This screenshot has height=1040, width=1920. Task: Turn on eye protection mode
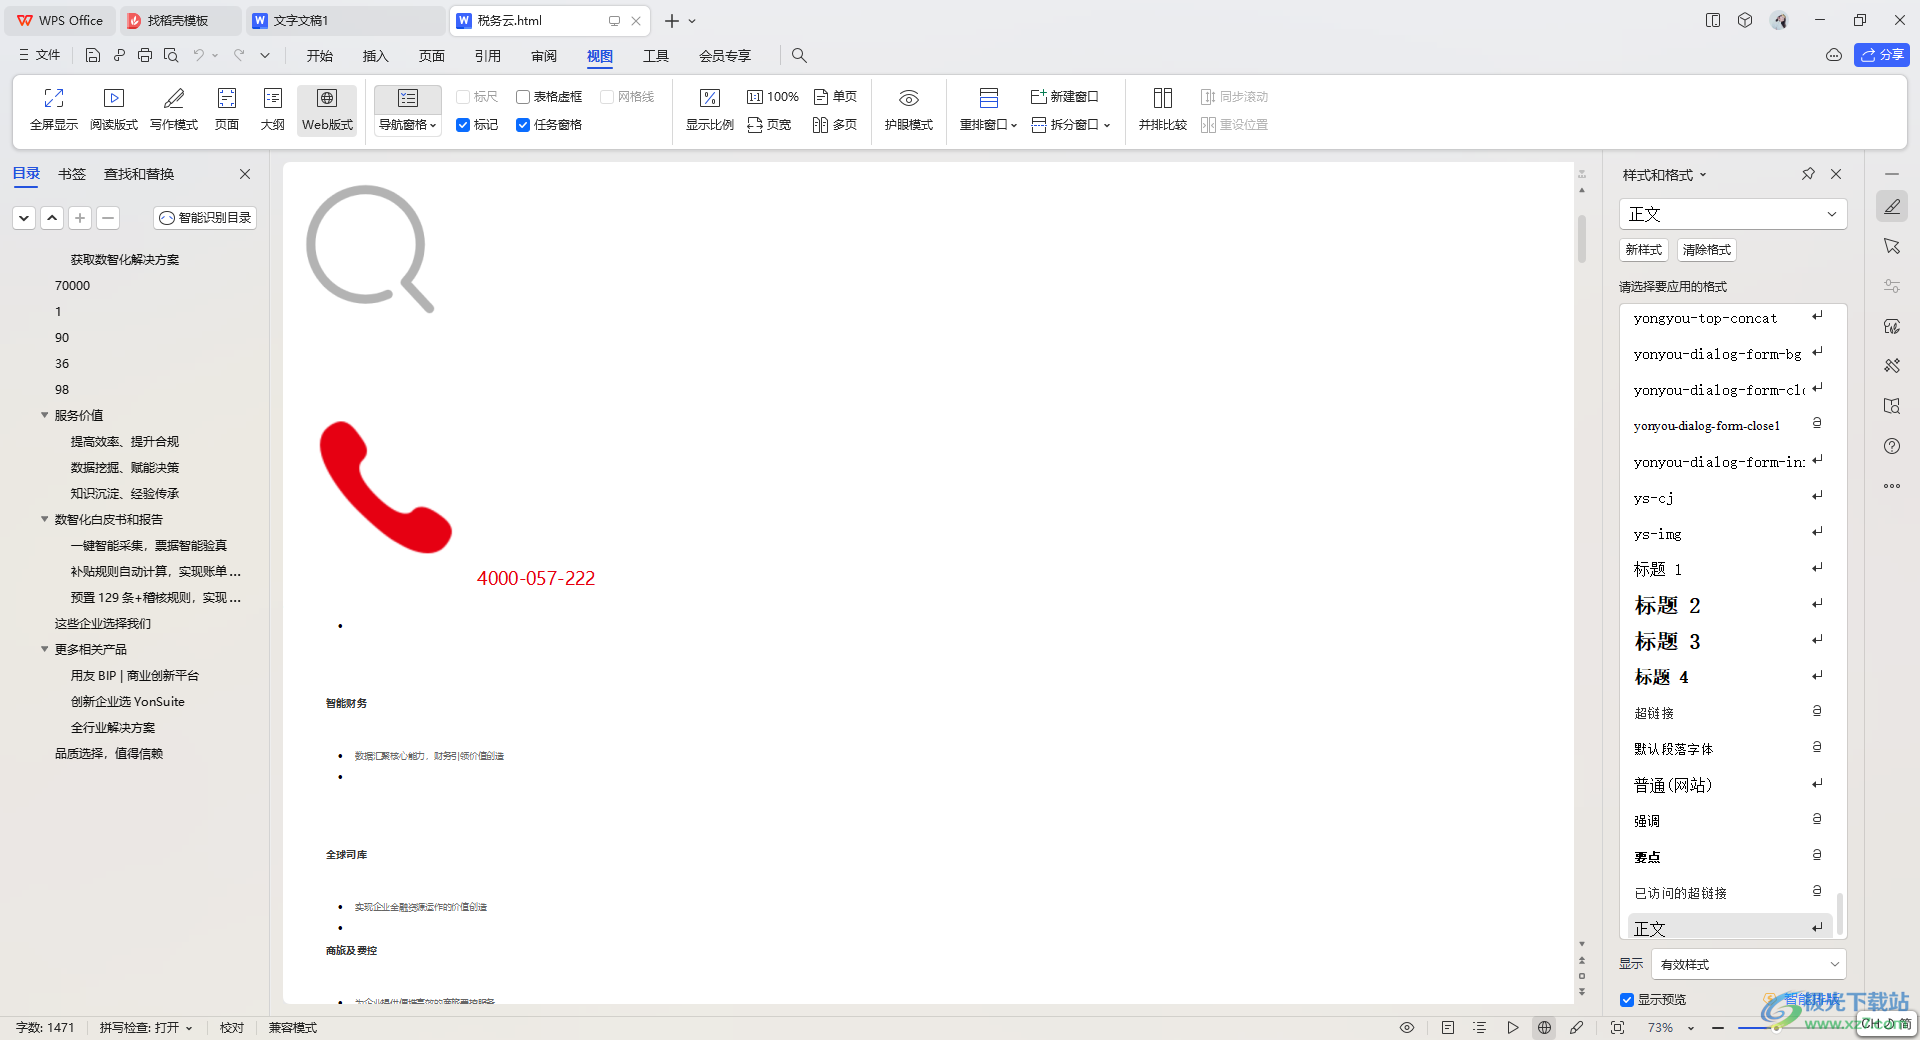(x=909, y=109)
